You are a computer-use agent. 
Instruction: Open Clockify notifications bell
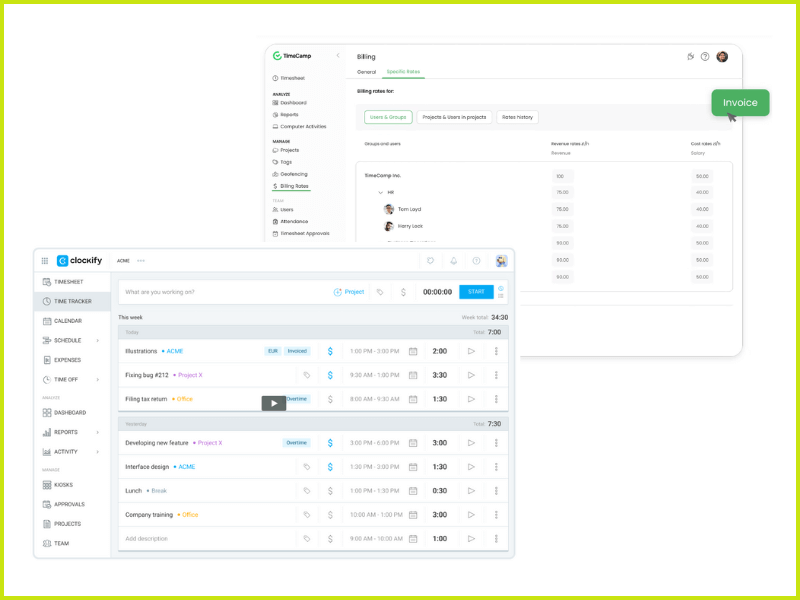(453, 261)
